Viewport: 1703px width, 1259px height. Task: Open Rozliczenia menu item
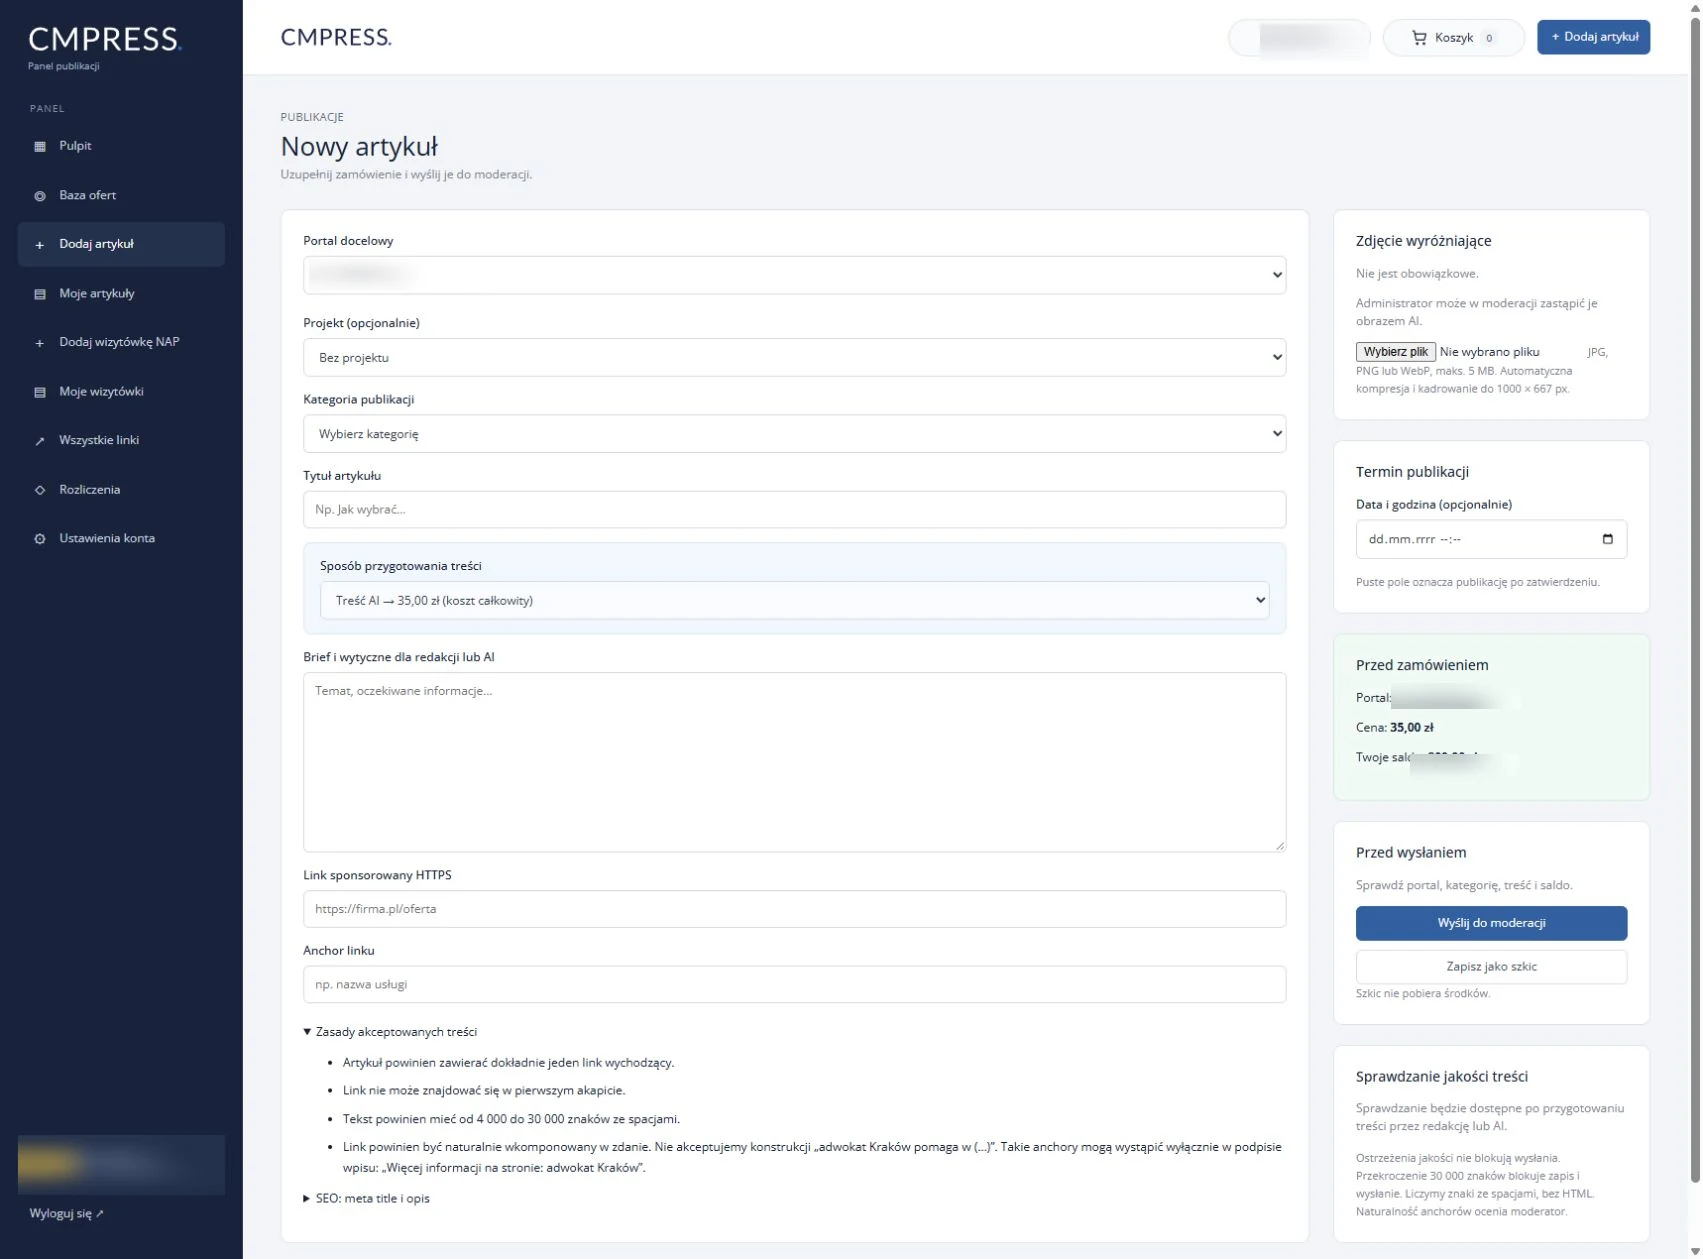[x=121, y=489]
